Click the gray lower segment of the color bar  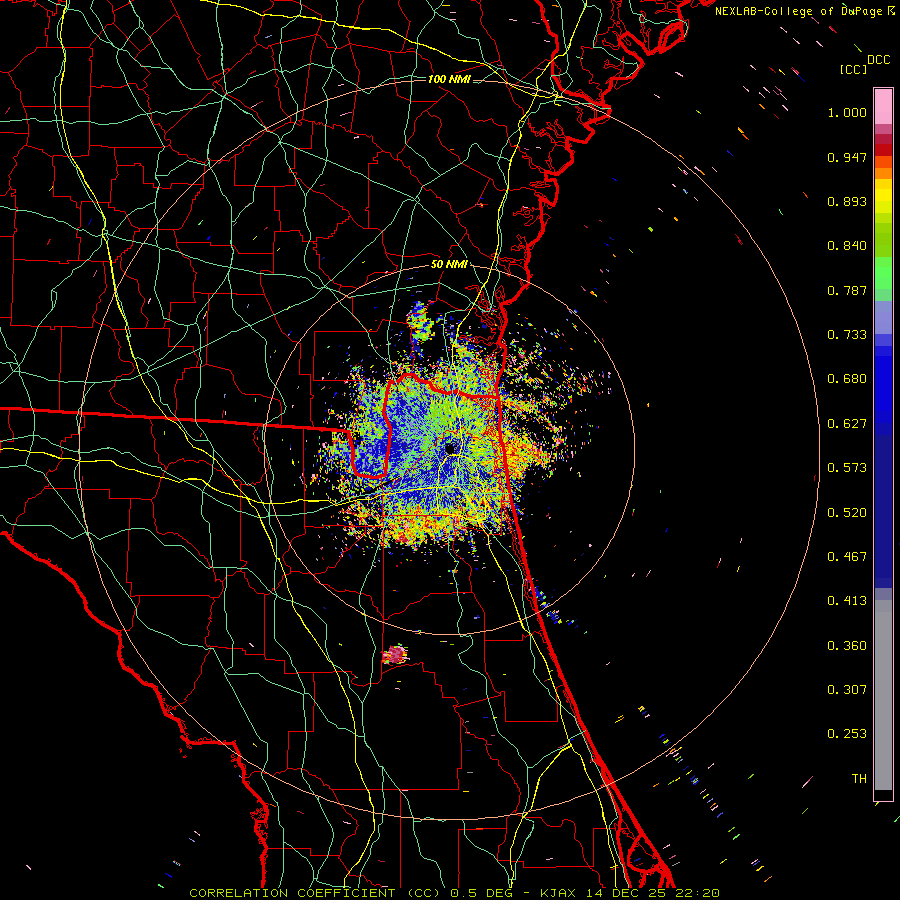point(883,695)
